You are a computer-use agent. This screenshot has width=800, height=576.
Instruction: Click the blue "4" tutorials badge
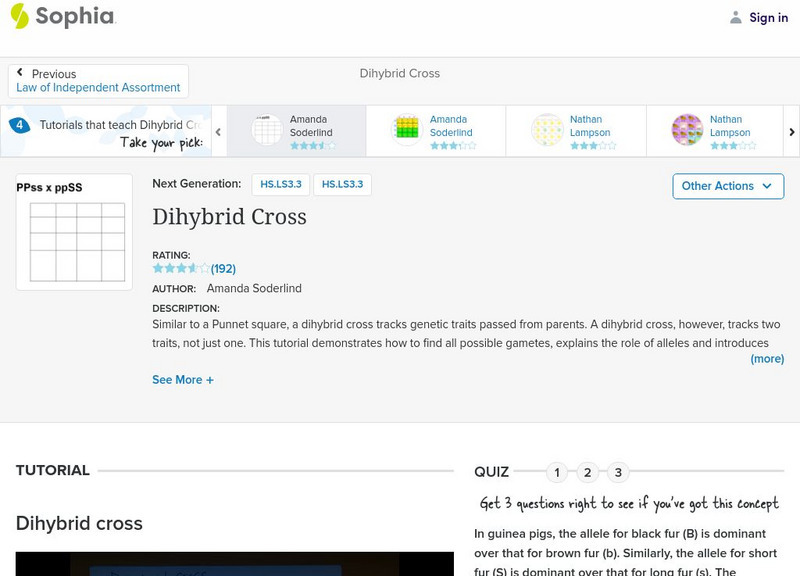click(x=18, y=124)
